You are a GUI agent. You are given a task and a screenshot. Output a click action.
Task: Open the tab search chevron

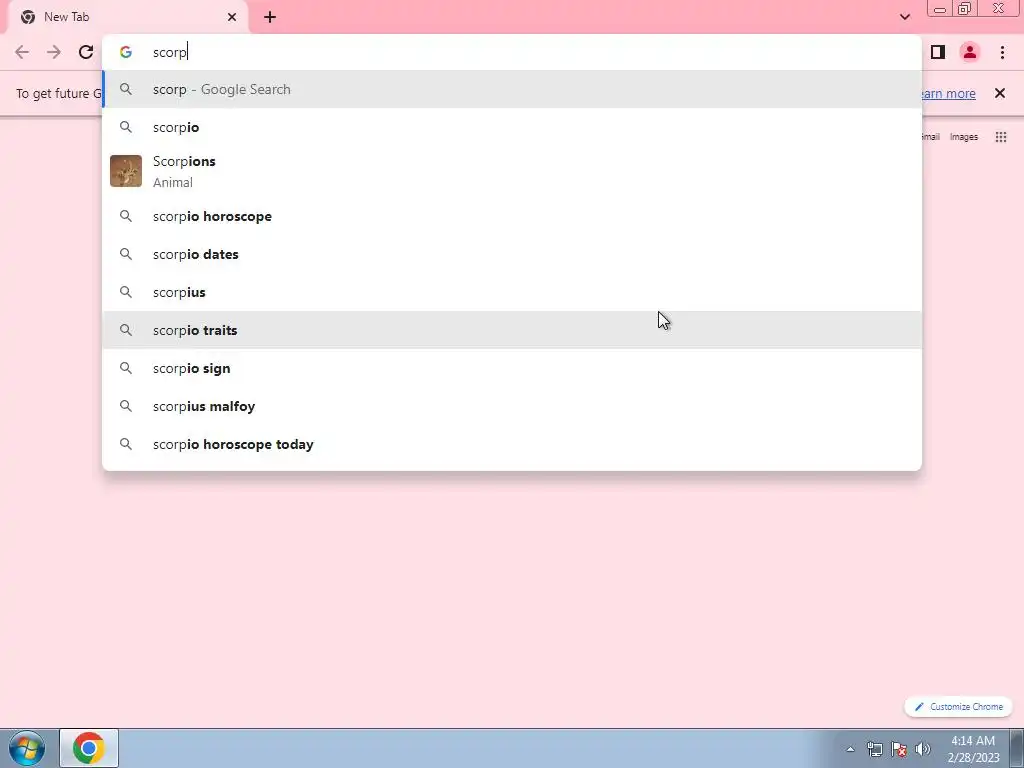click(x=904, y=17)
